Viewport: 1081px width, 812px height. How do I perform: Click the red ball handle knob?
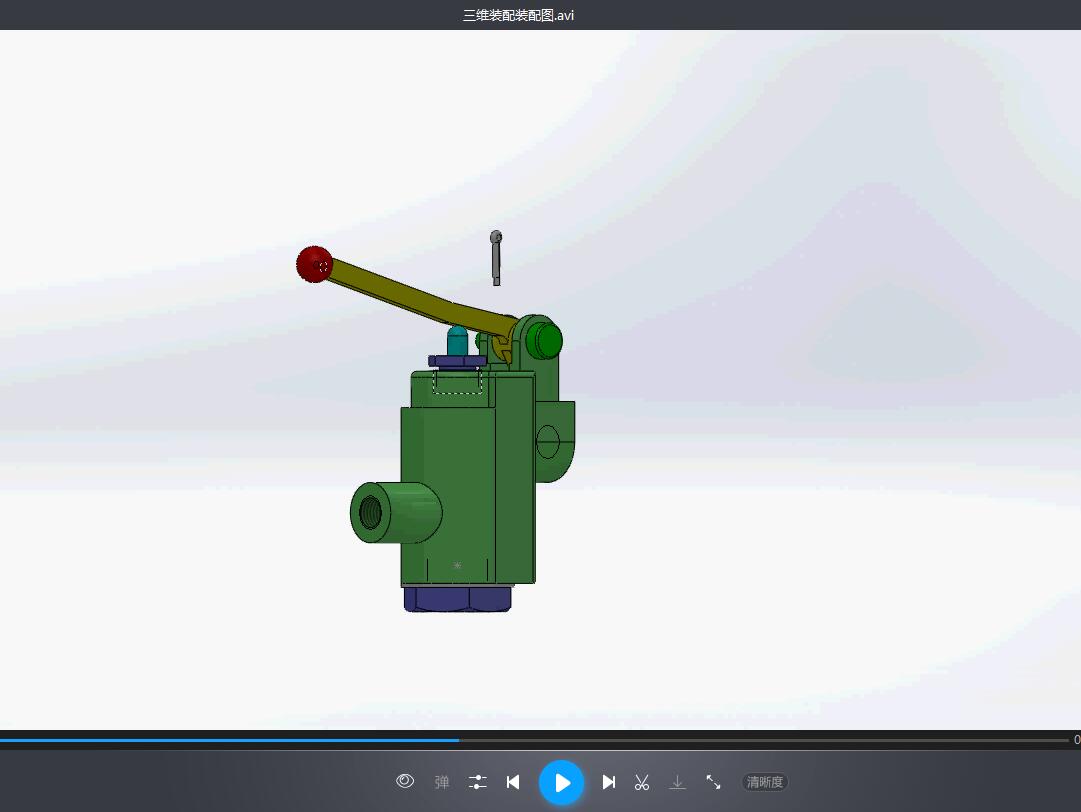(314, 265)
